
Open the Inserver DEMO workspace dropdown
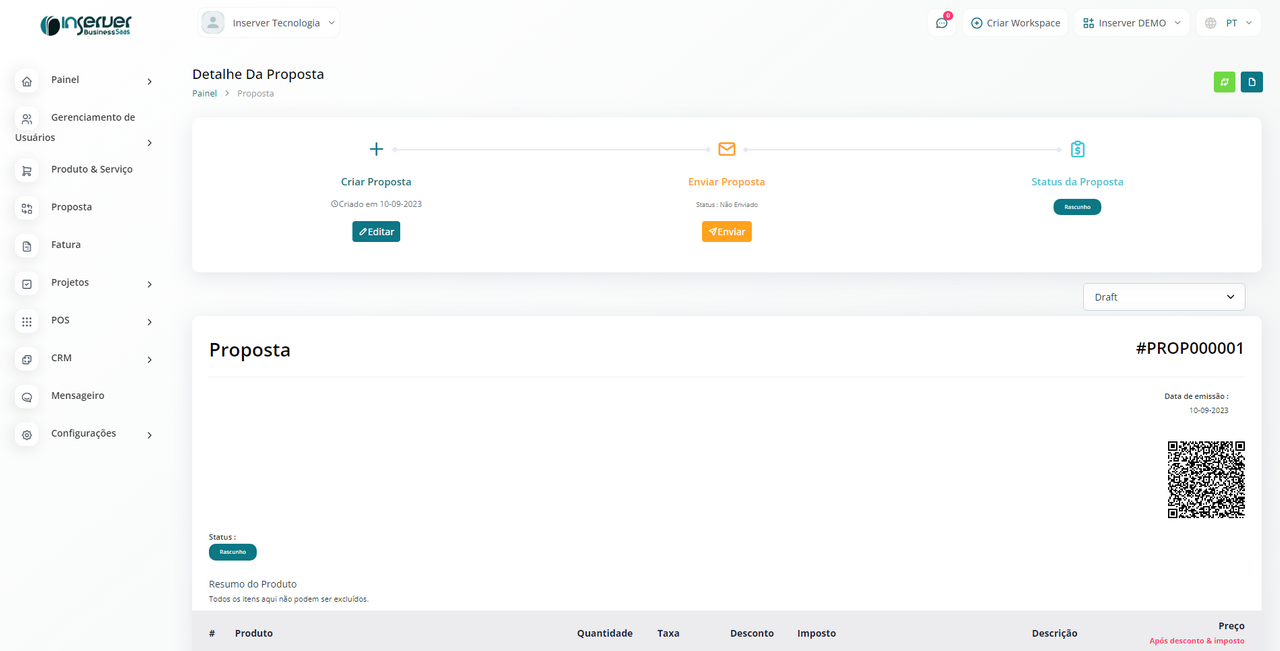coord(1131,23)
